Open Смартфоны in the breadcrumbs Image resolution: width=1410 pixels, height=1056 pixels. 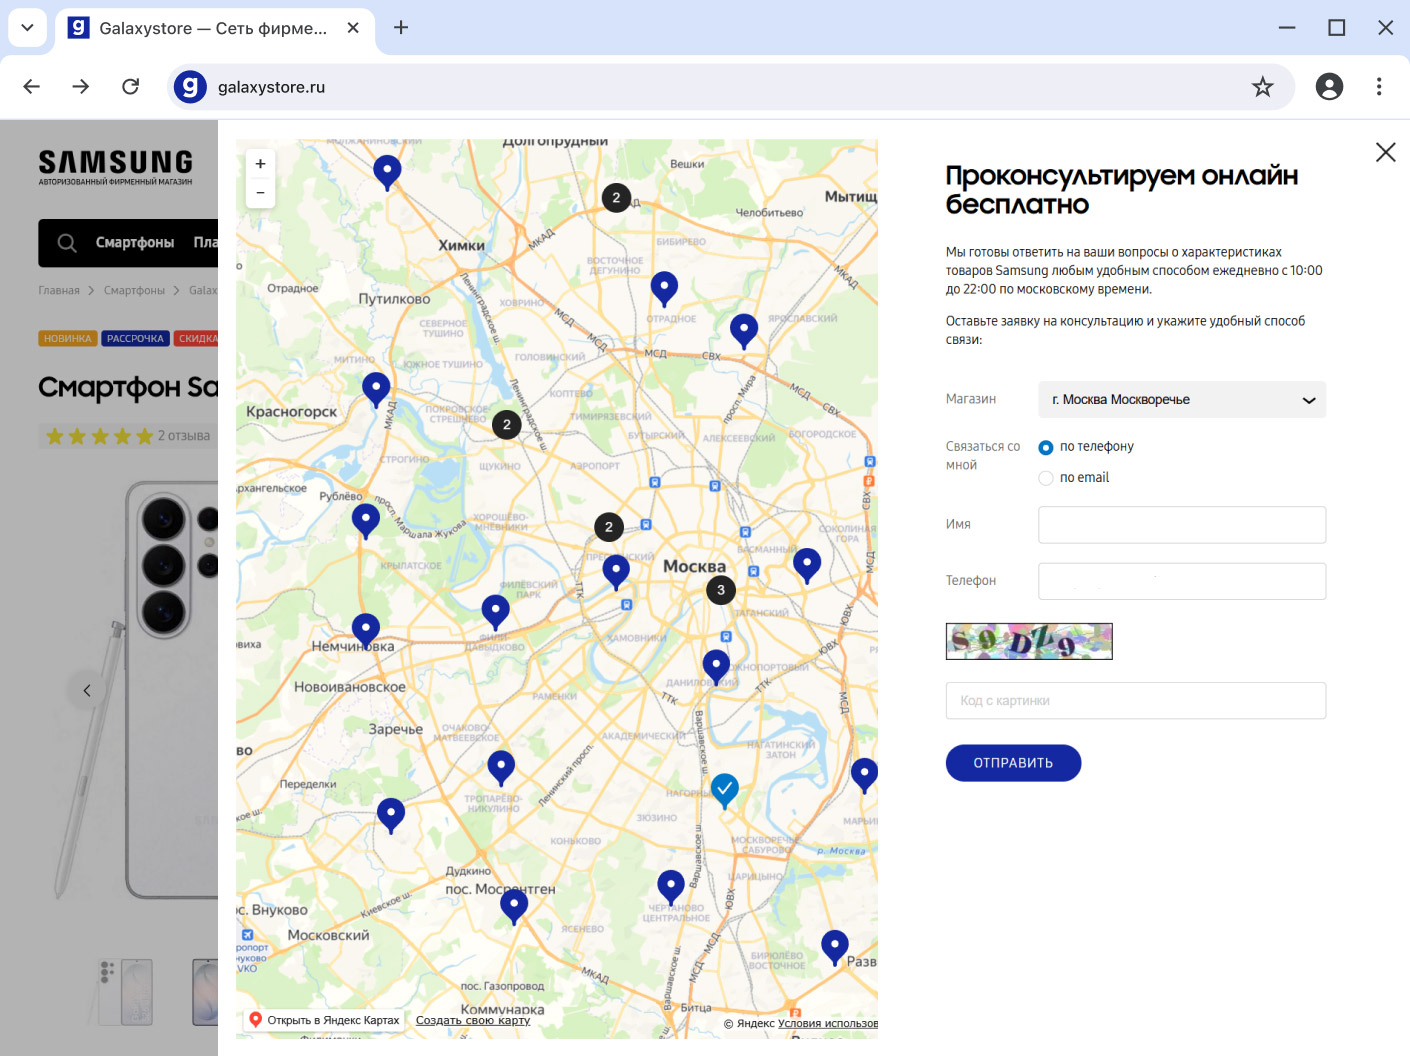point(135,291)
